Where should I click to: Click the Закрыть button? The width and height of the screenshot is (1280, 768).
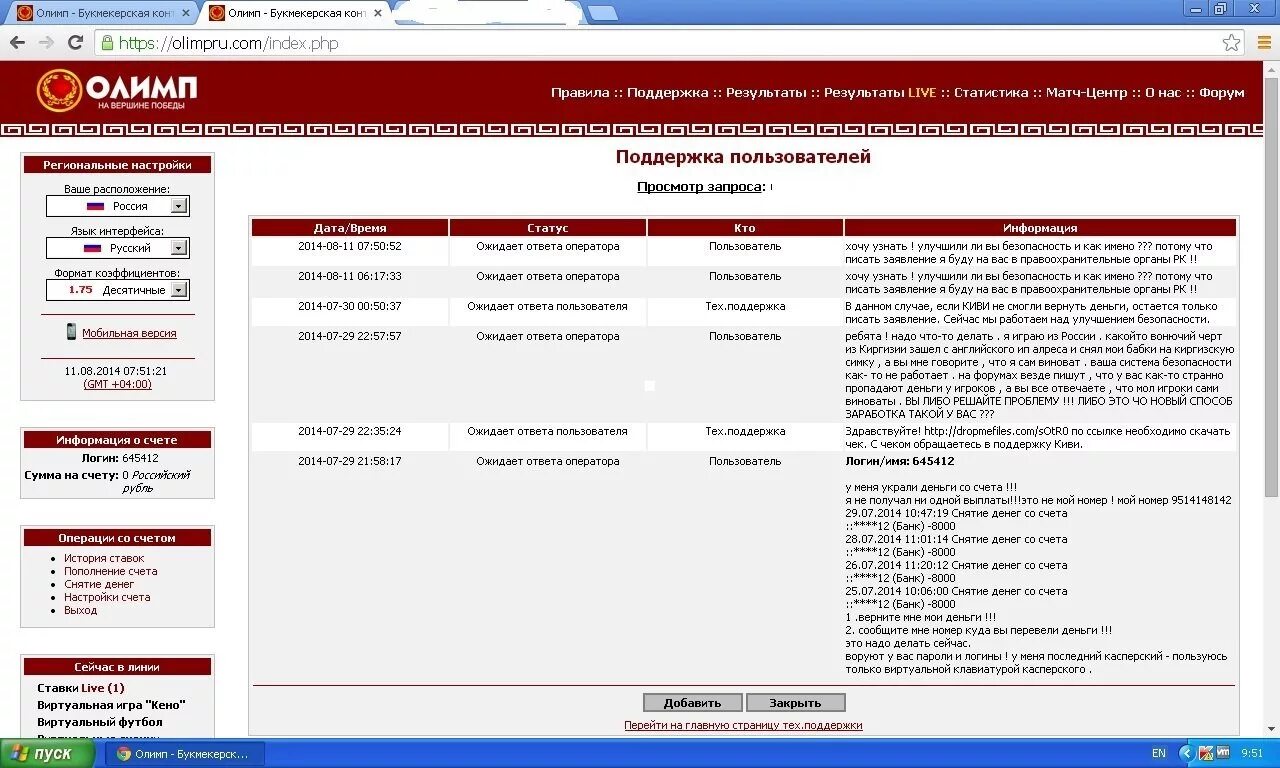(x=796, y=702)
